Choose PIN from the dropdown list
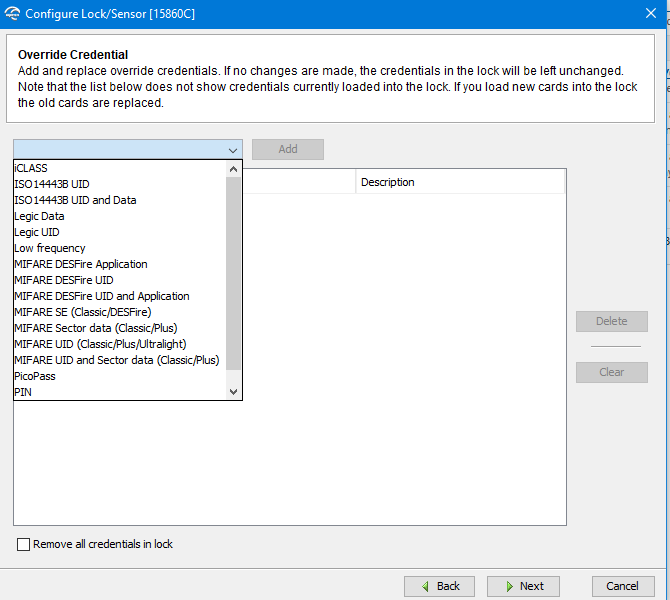Screen dimensions: 670x600 [x=23, y=392]
